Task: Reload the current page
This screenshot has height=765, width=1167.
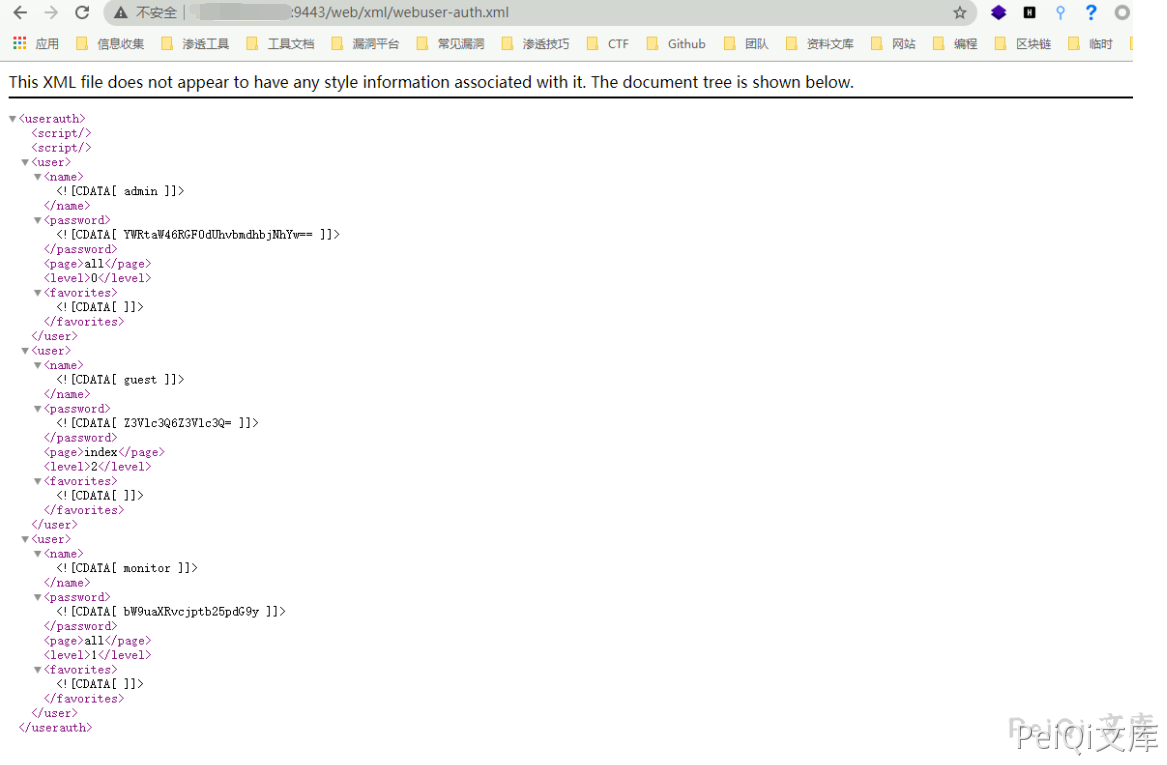Action: (x=82, y=13)
